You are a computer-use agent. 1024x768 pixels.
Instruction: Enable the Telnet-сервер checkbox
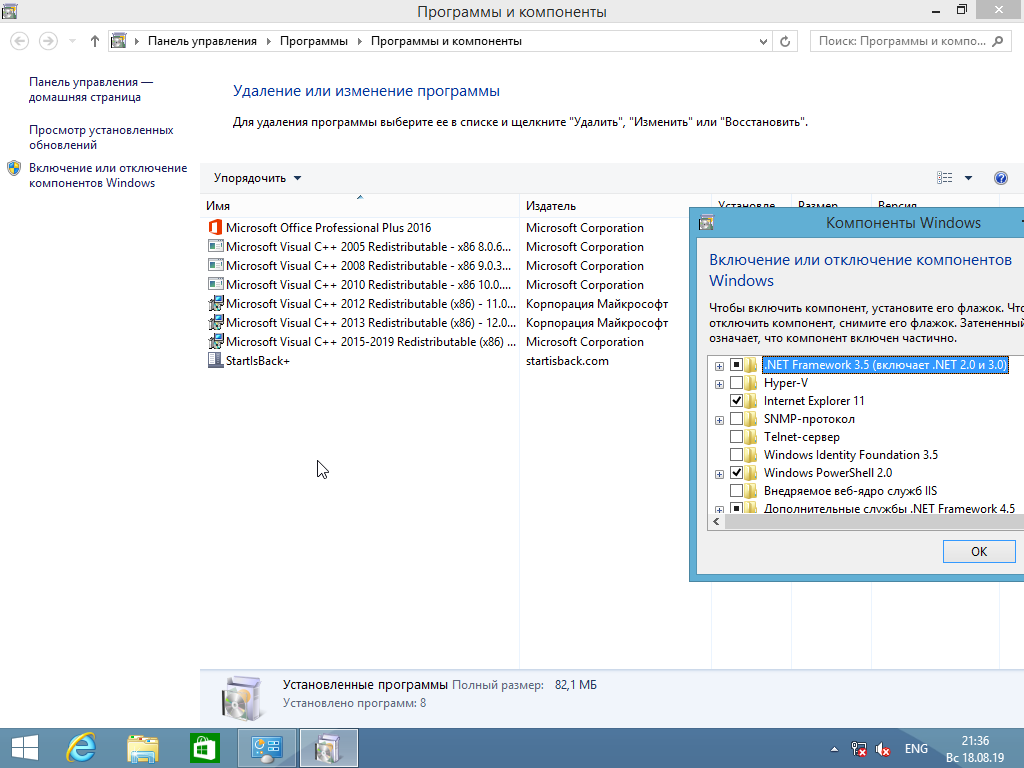tap(737, 437)
